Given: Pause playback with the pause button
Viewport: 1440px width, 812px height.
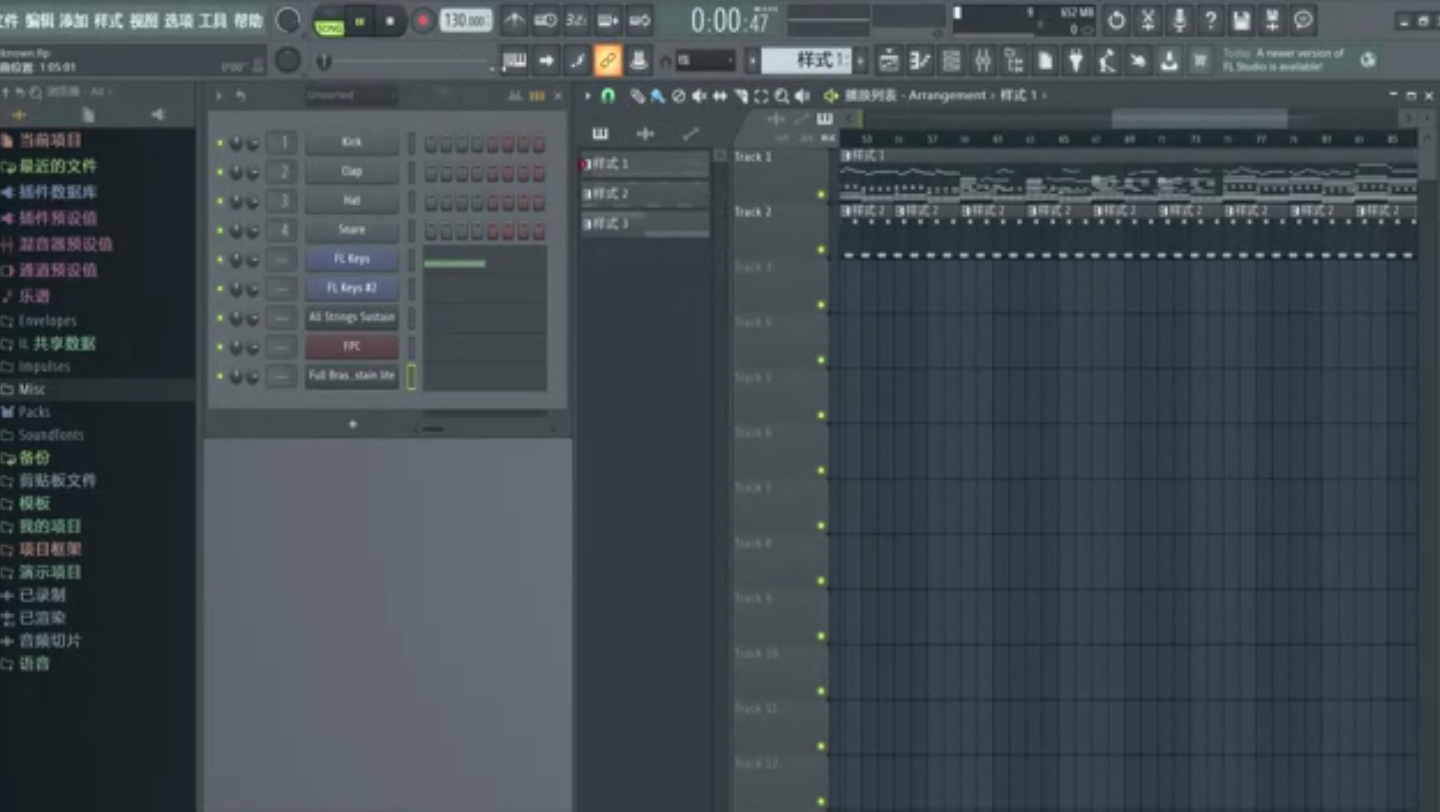Looking at the screenshot, I should point(359,20).
